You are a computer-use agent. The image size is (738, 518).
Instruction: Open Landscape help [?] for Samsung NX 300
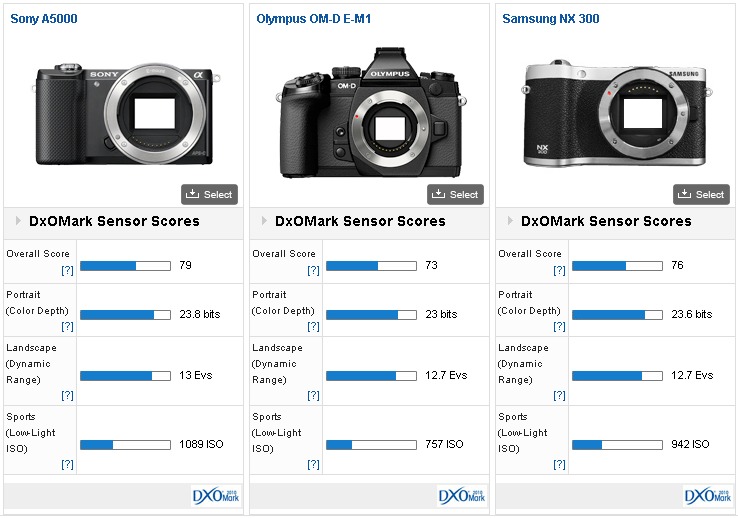559,396
